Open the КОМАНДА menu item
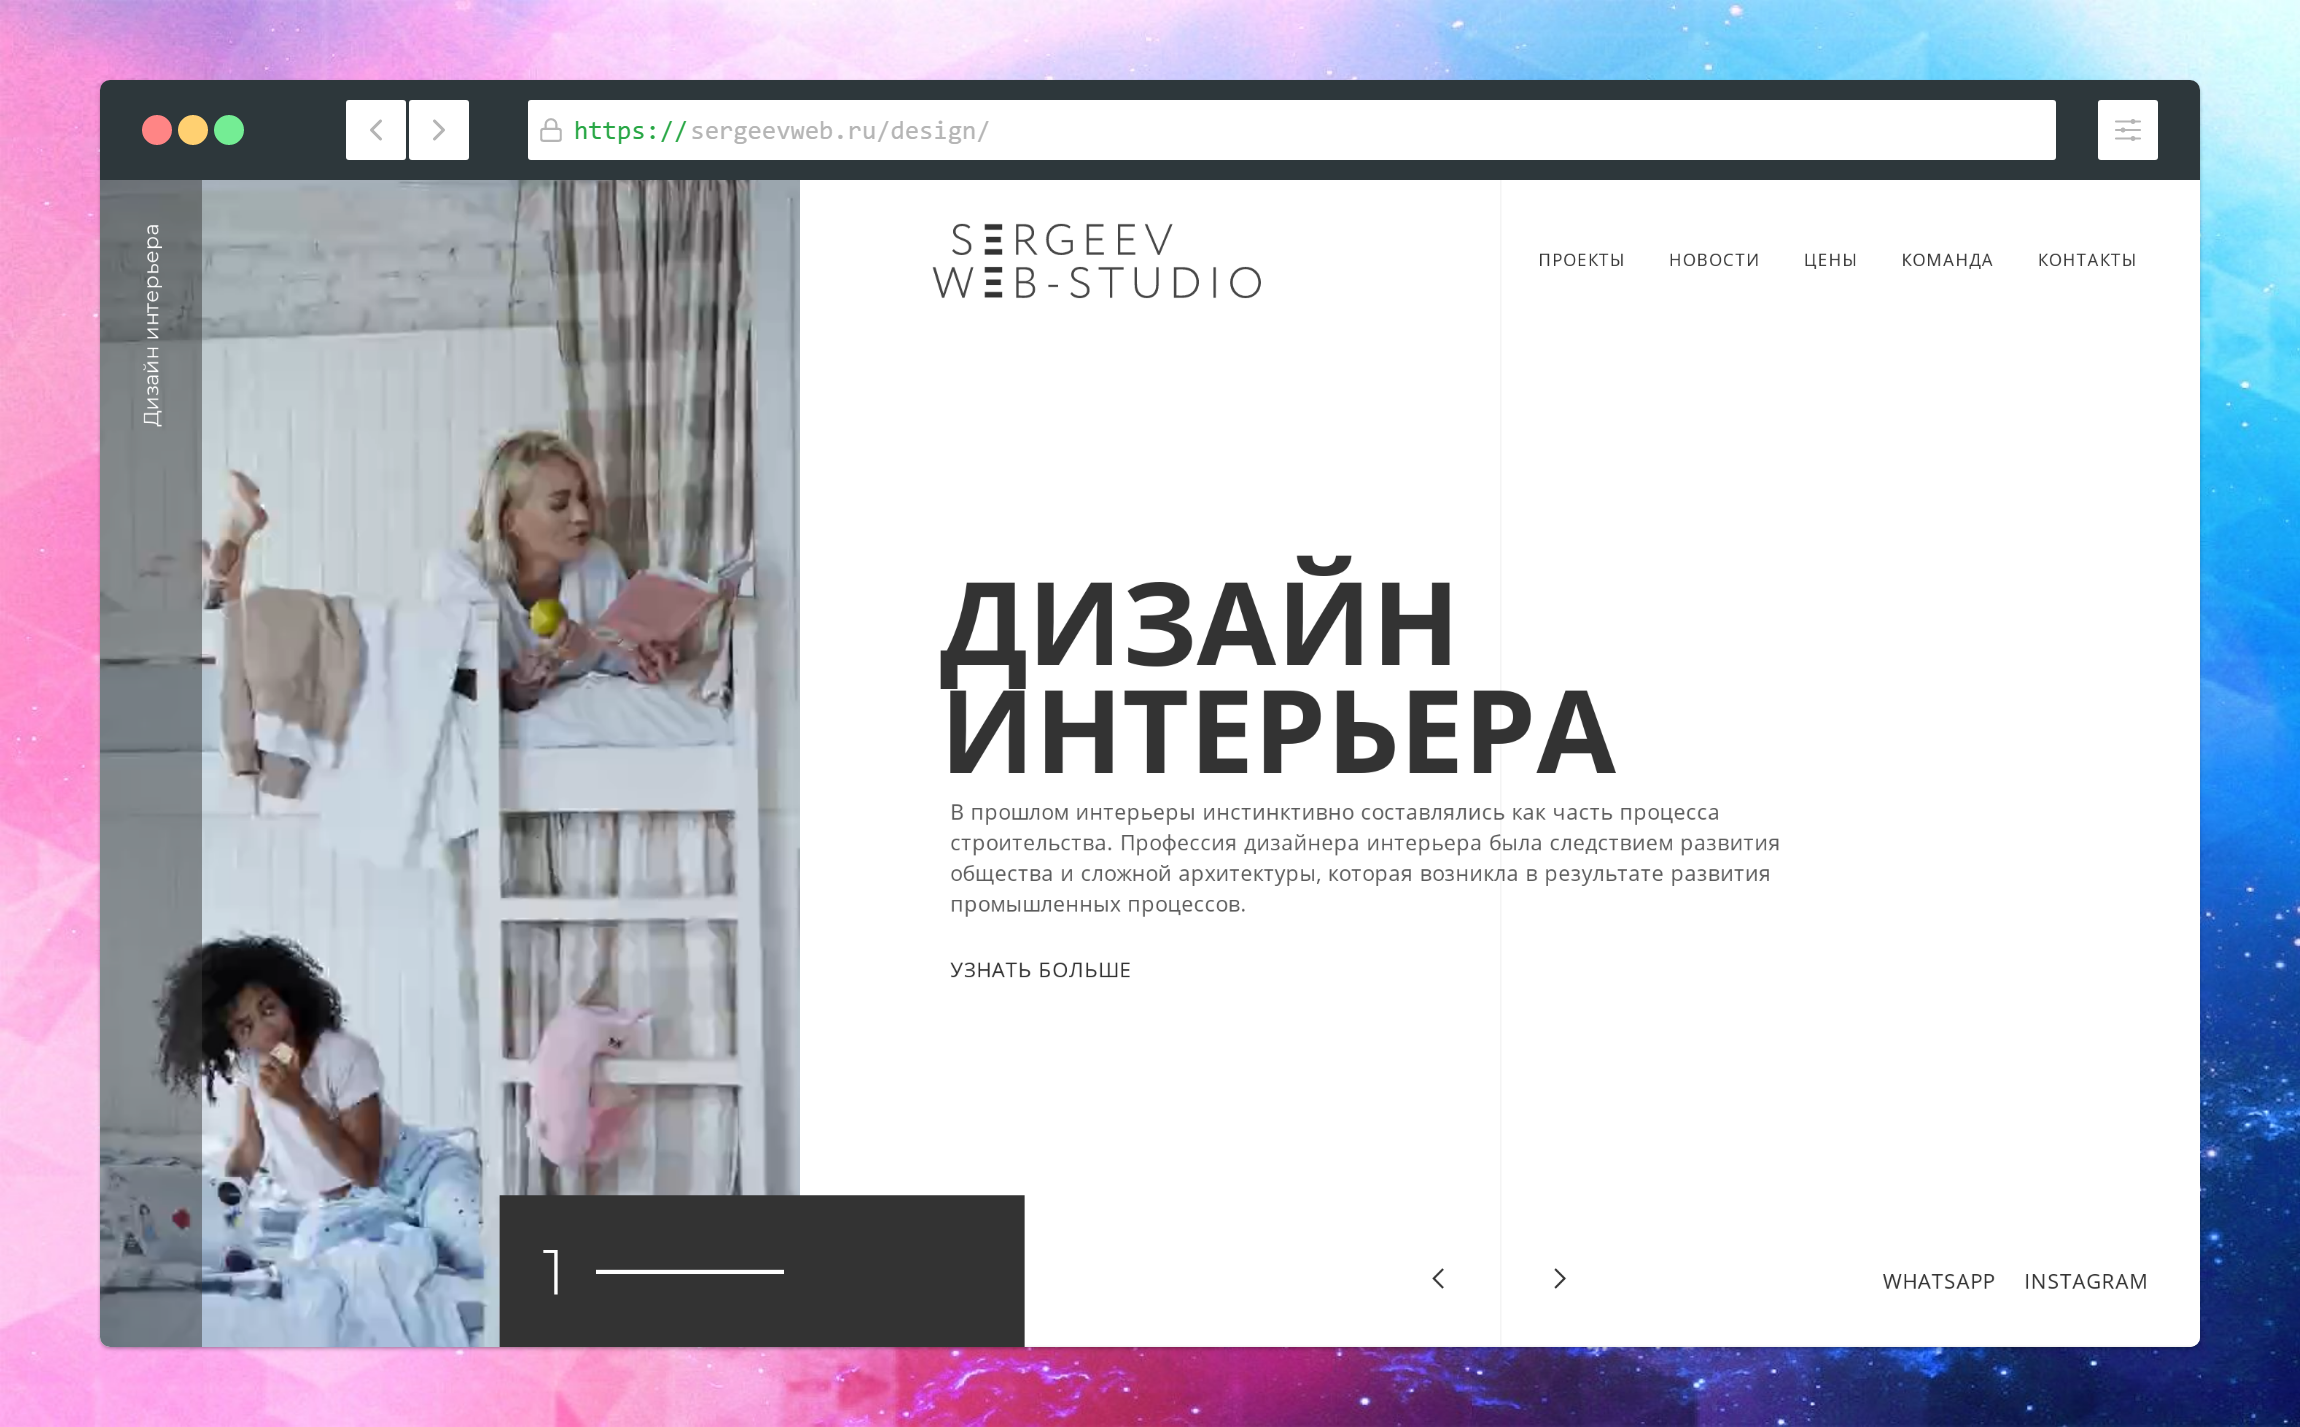Viewport: 2300px width, 1427px height. pos(1947,260)
